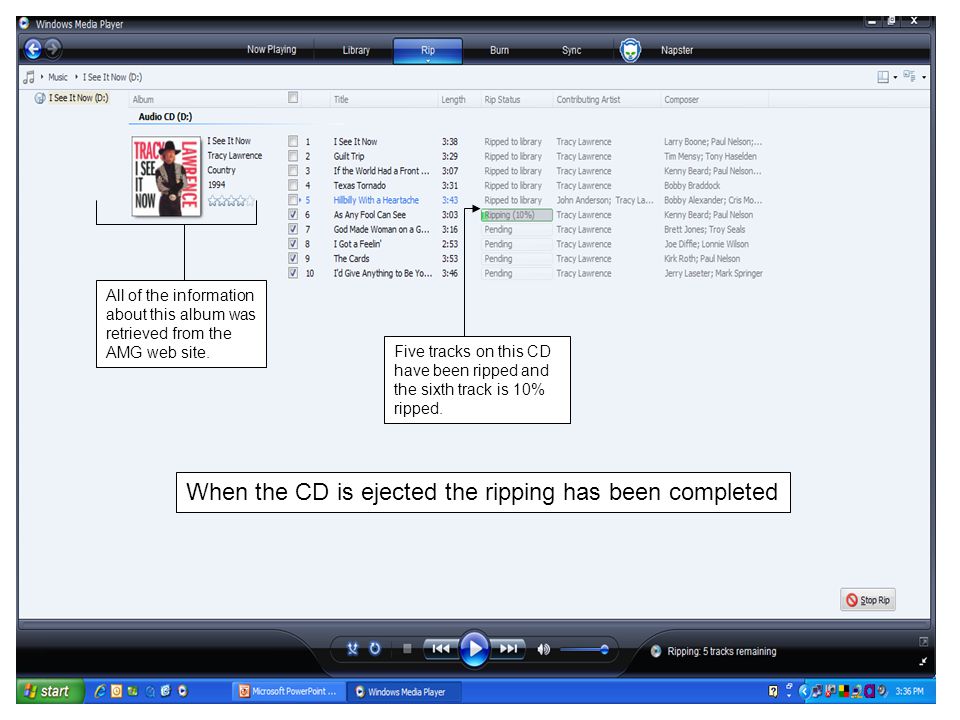Check track 3 If the World Had a Front
This screenshot has width=960, height=720.
293,171
